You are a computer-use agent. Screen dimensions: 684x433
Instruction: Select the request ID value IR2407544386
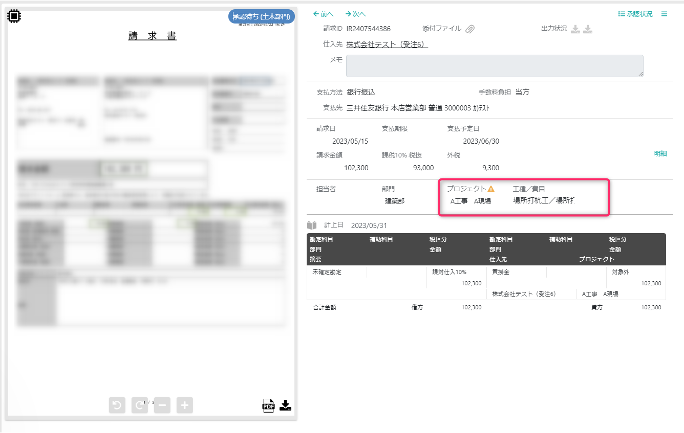click(x=369, y=28)
